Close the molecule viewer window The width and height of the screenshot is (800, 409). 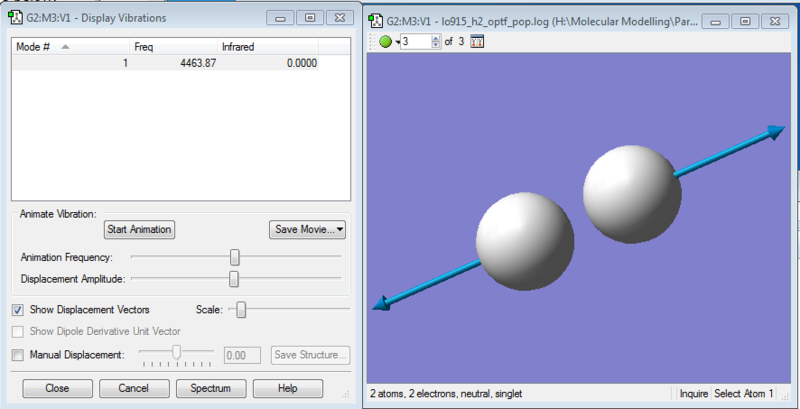(774, 21)
